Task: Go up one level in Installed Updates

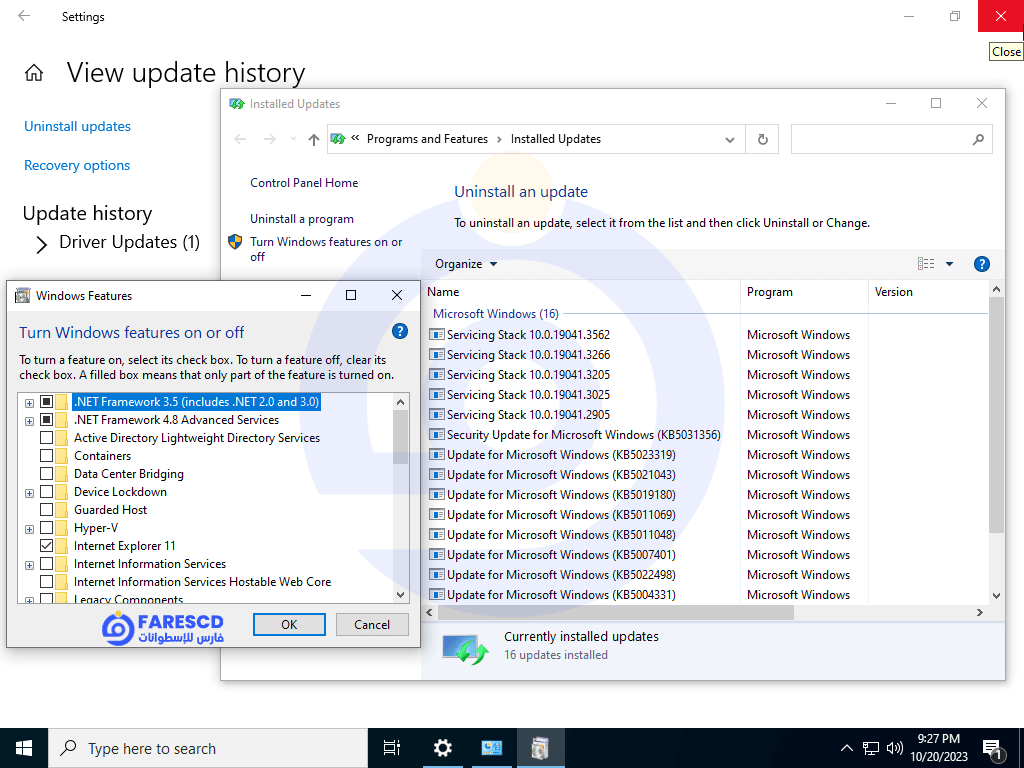Action: [x=313, y=139]
